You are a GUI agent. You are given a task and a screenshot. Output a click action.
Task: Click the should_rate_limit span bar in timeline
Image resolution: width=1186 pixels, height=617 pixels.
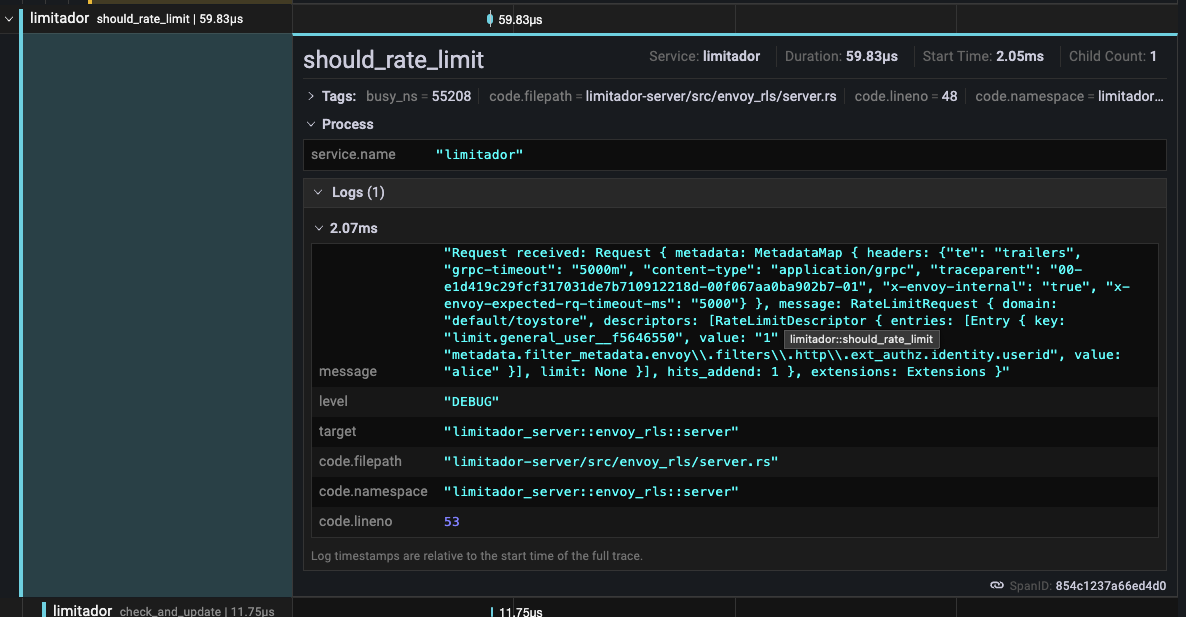pyautogui.click(x=489, y=18)
